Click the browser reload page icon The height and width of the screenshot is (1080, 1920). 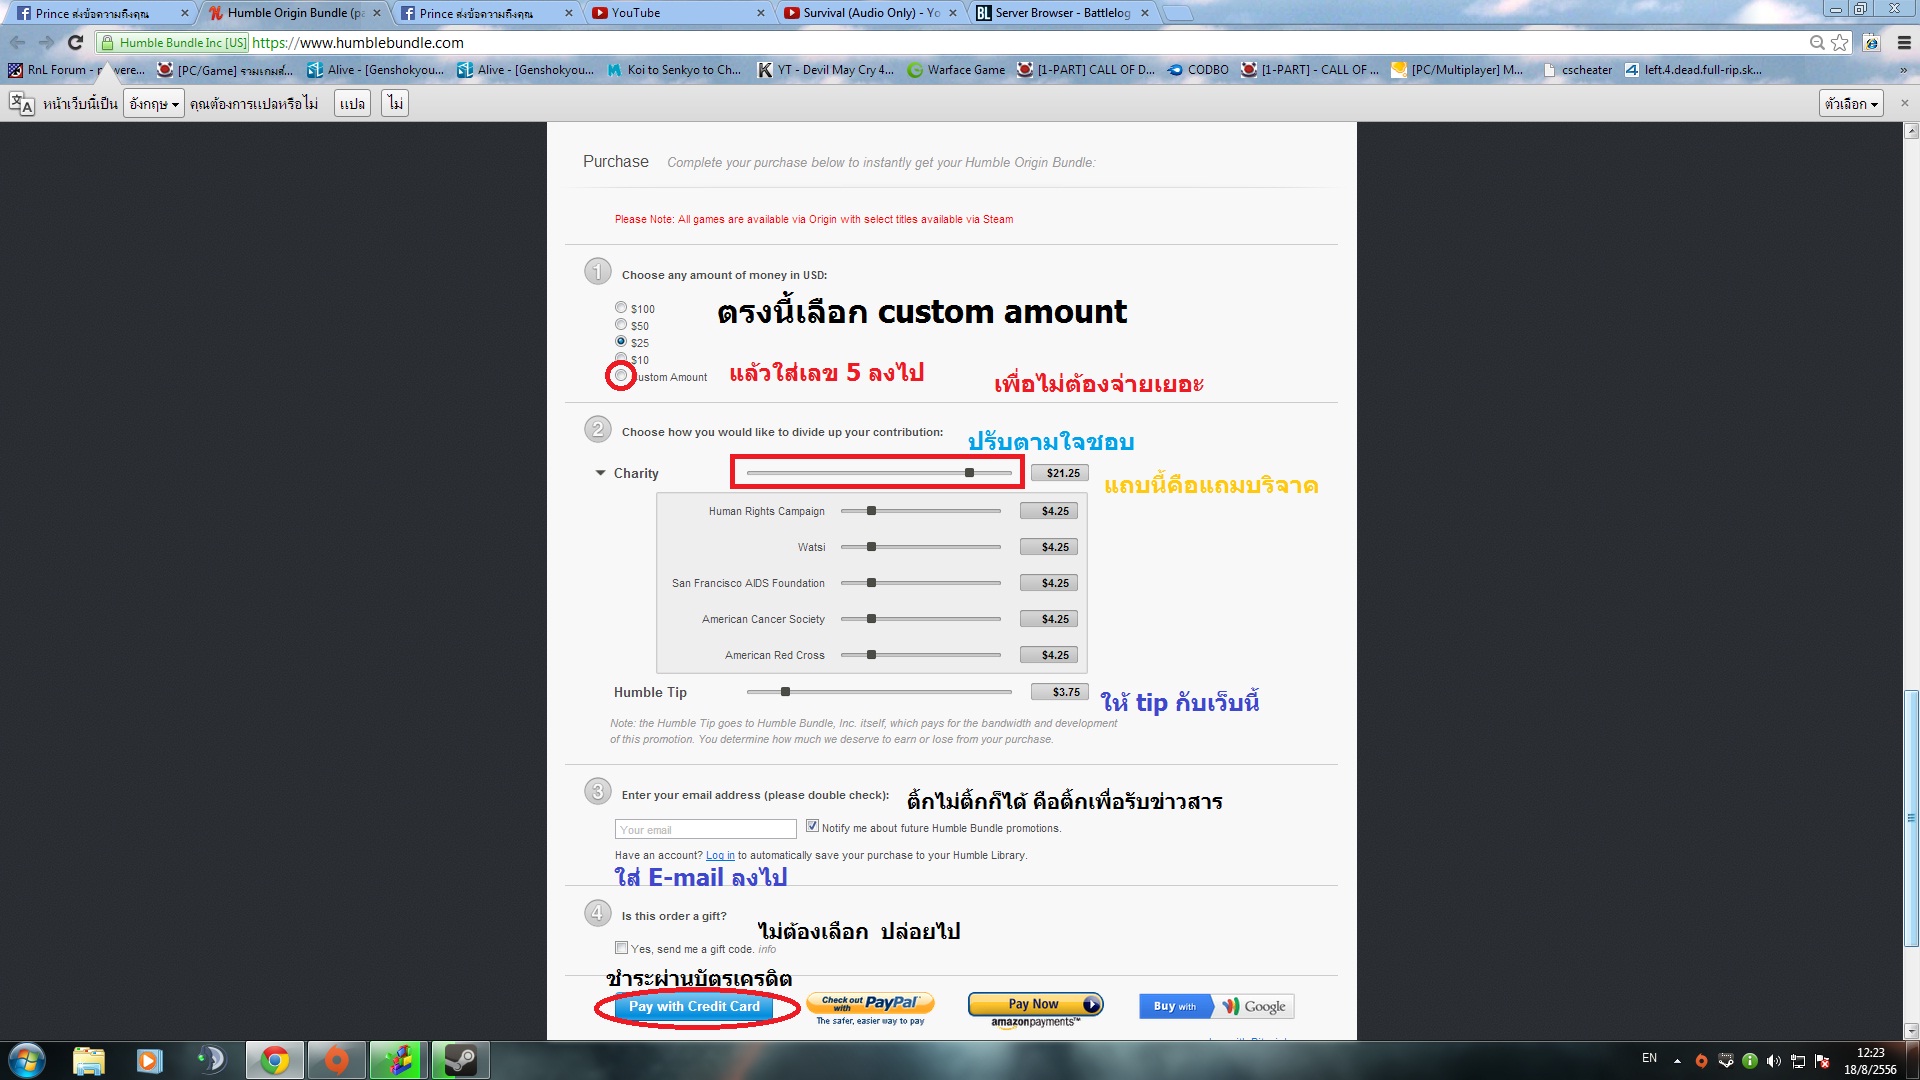click(75, 43)
